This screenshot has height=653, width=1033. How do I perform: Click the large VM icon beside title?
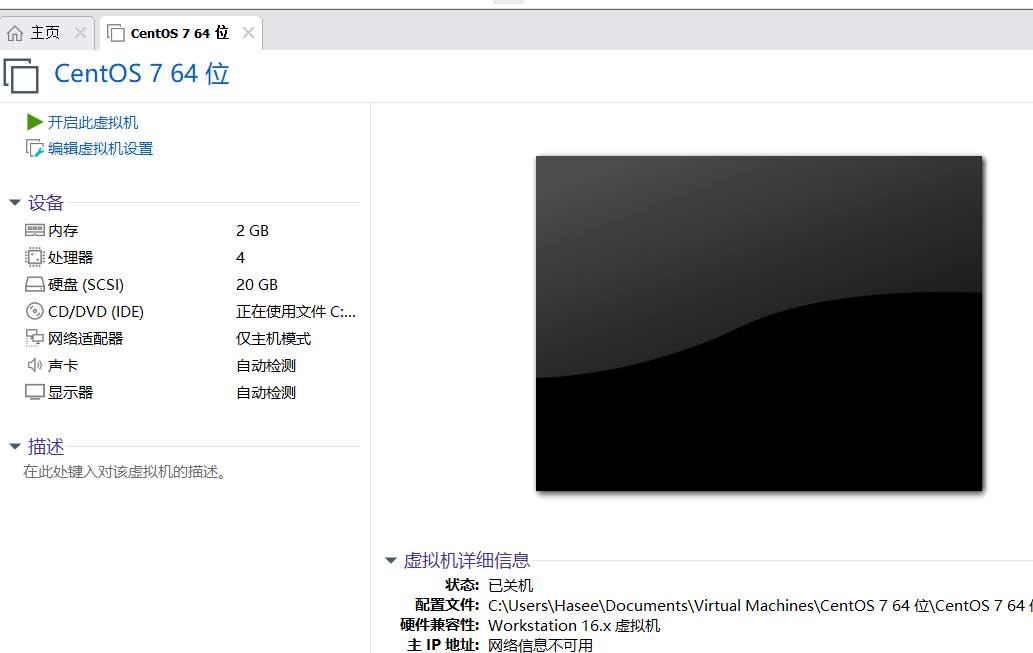pyautogui.click(x=21, y=75)
